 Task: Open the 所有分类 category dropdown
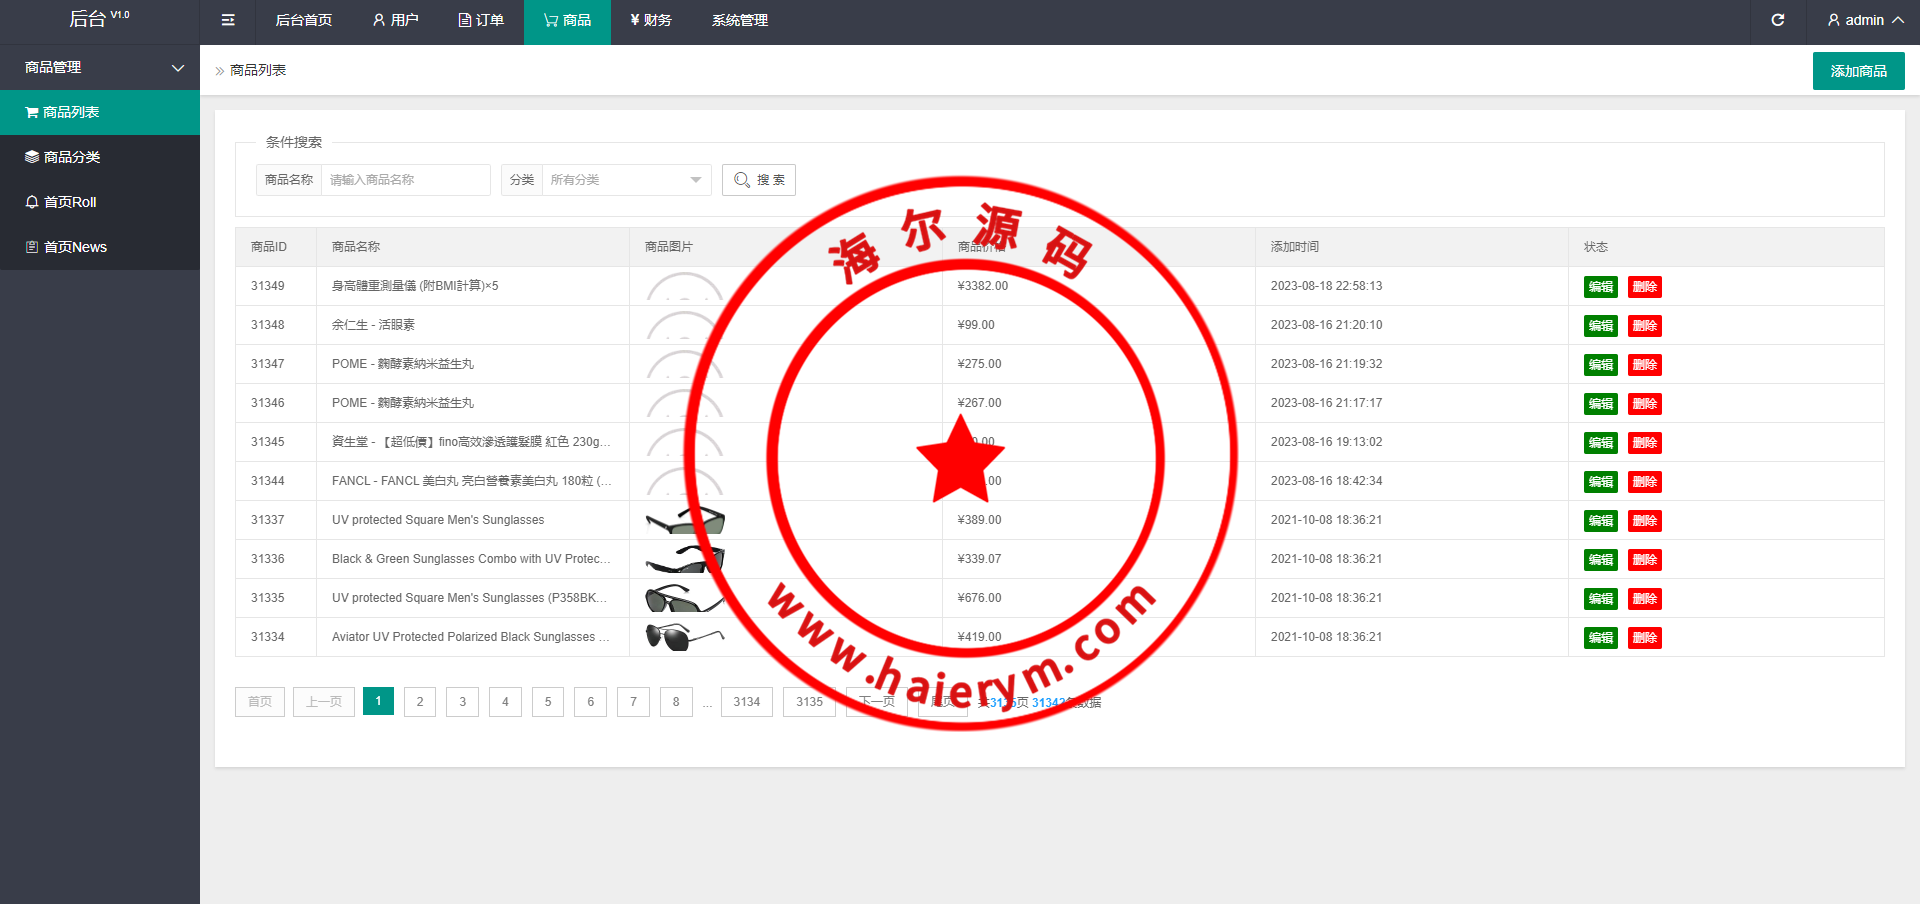point(625,180)
